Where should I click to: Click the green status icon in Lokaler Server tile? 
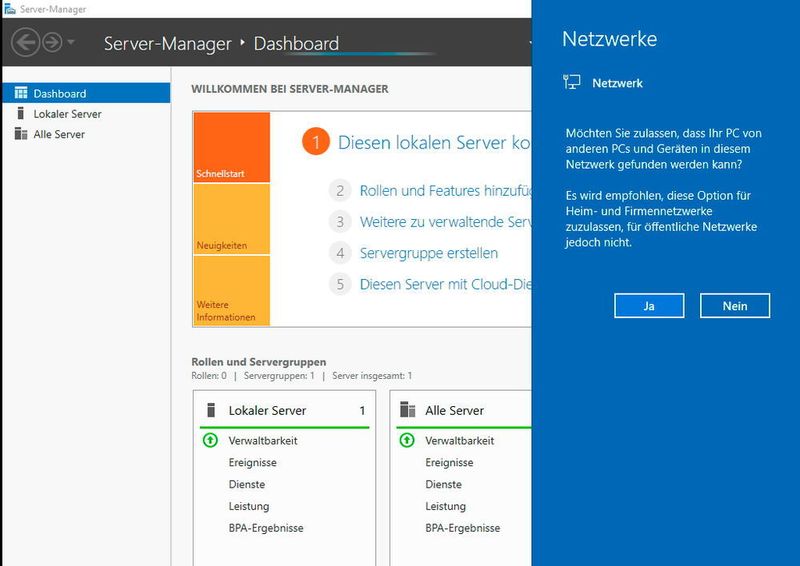210,440
